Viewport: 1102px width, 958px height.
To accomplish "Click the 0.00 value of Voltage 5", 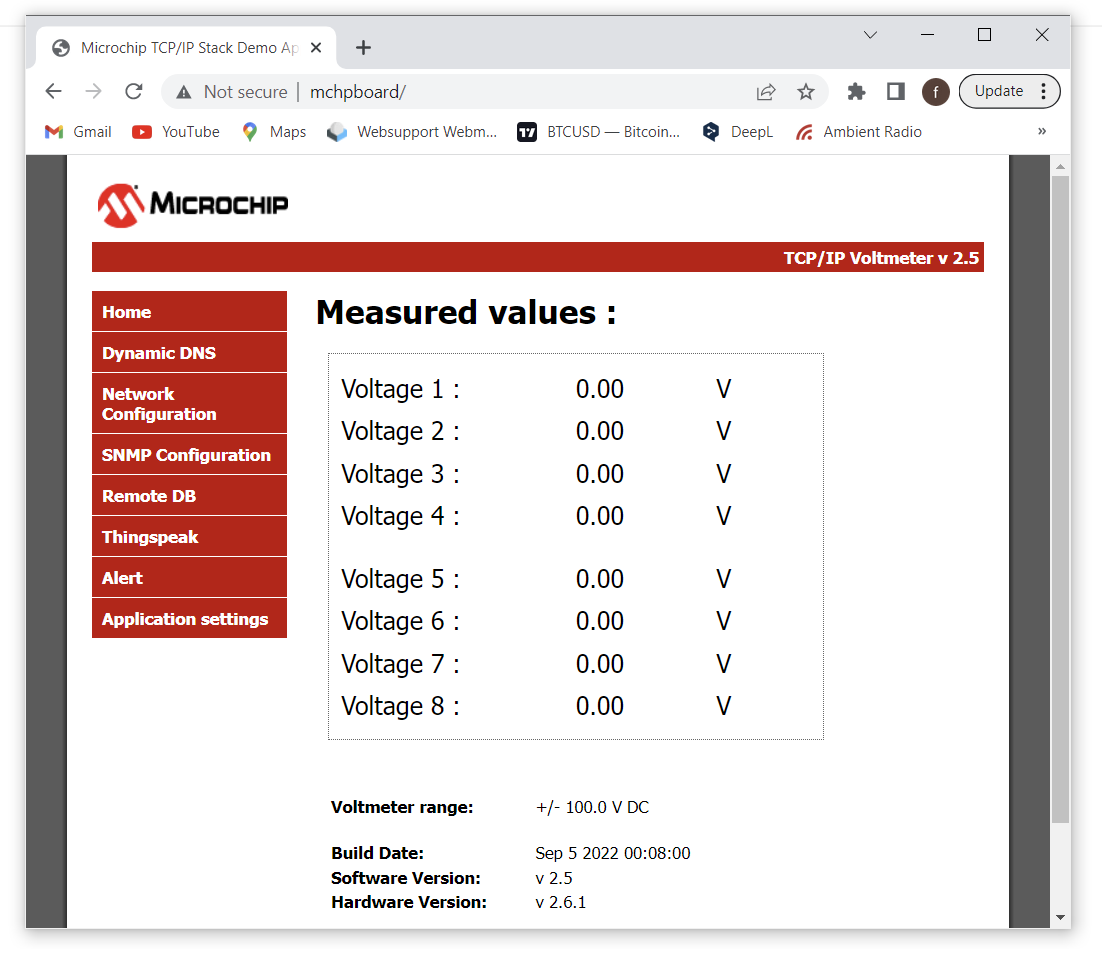I will tap(599, 579).
